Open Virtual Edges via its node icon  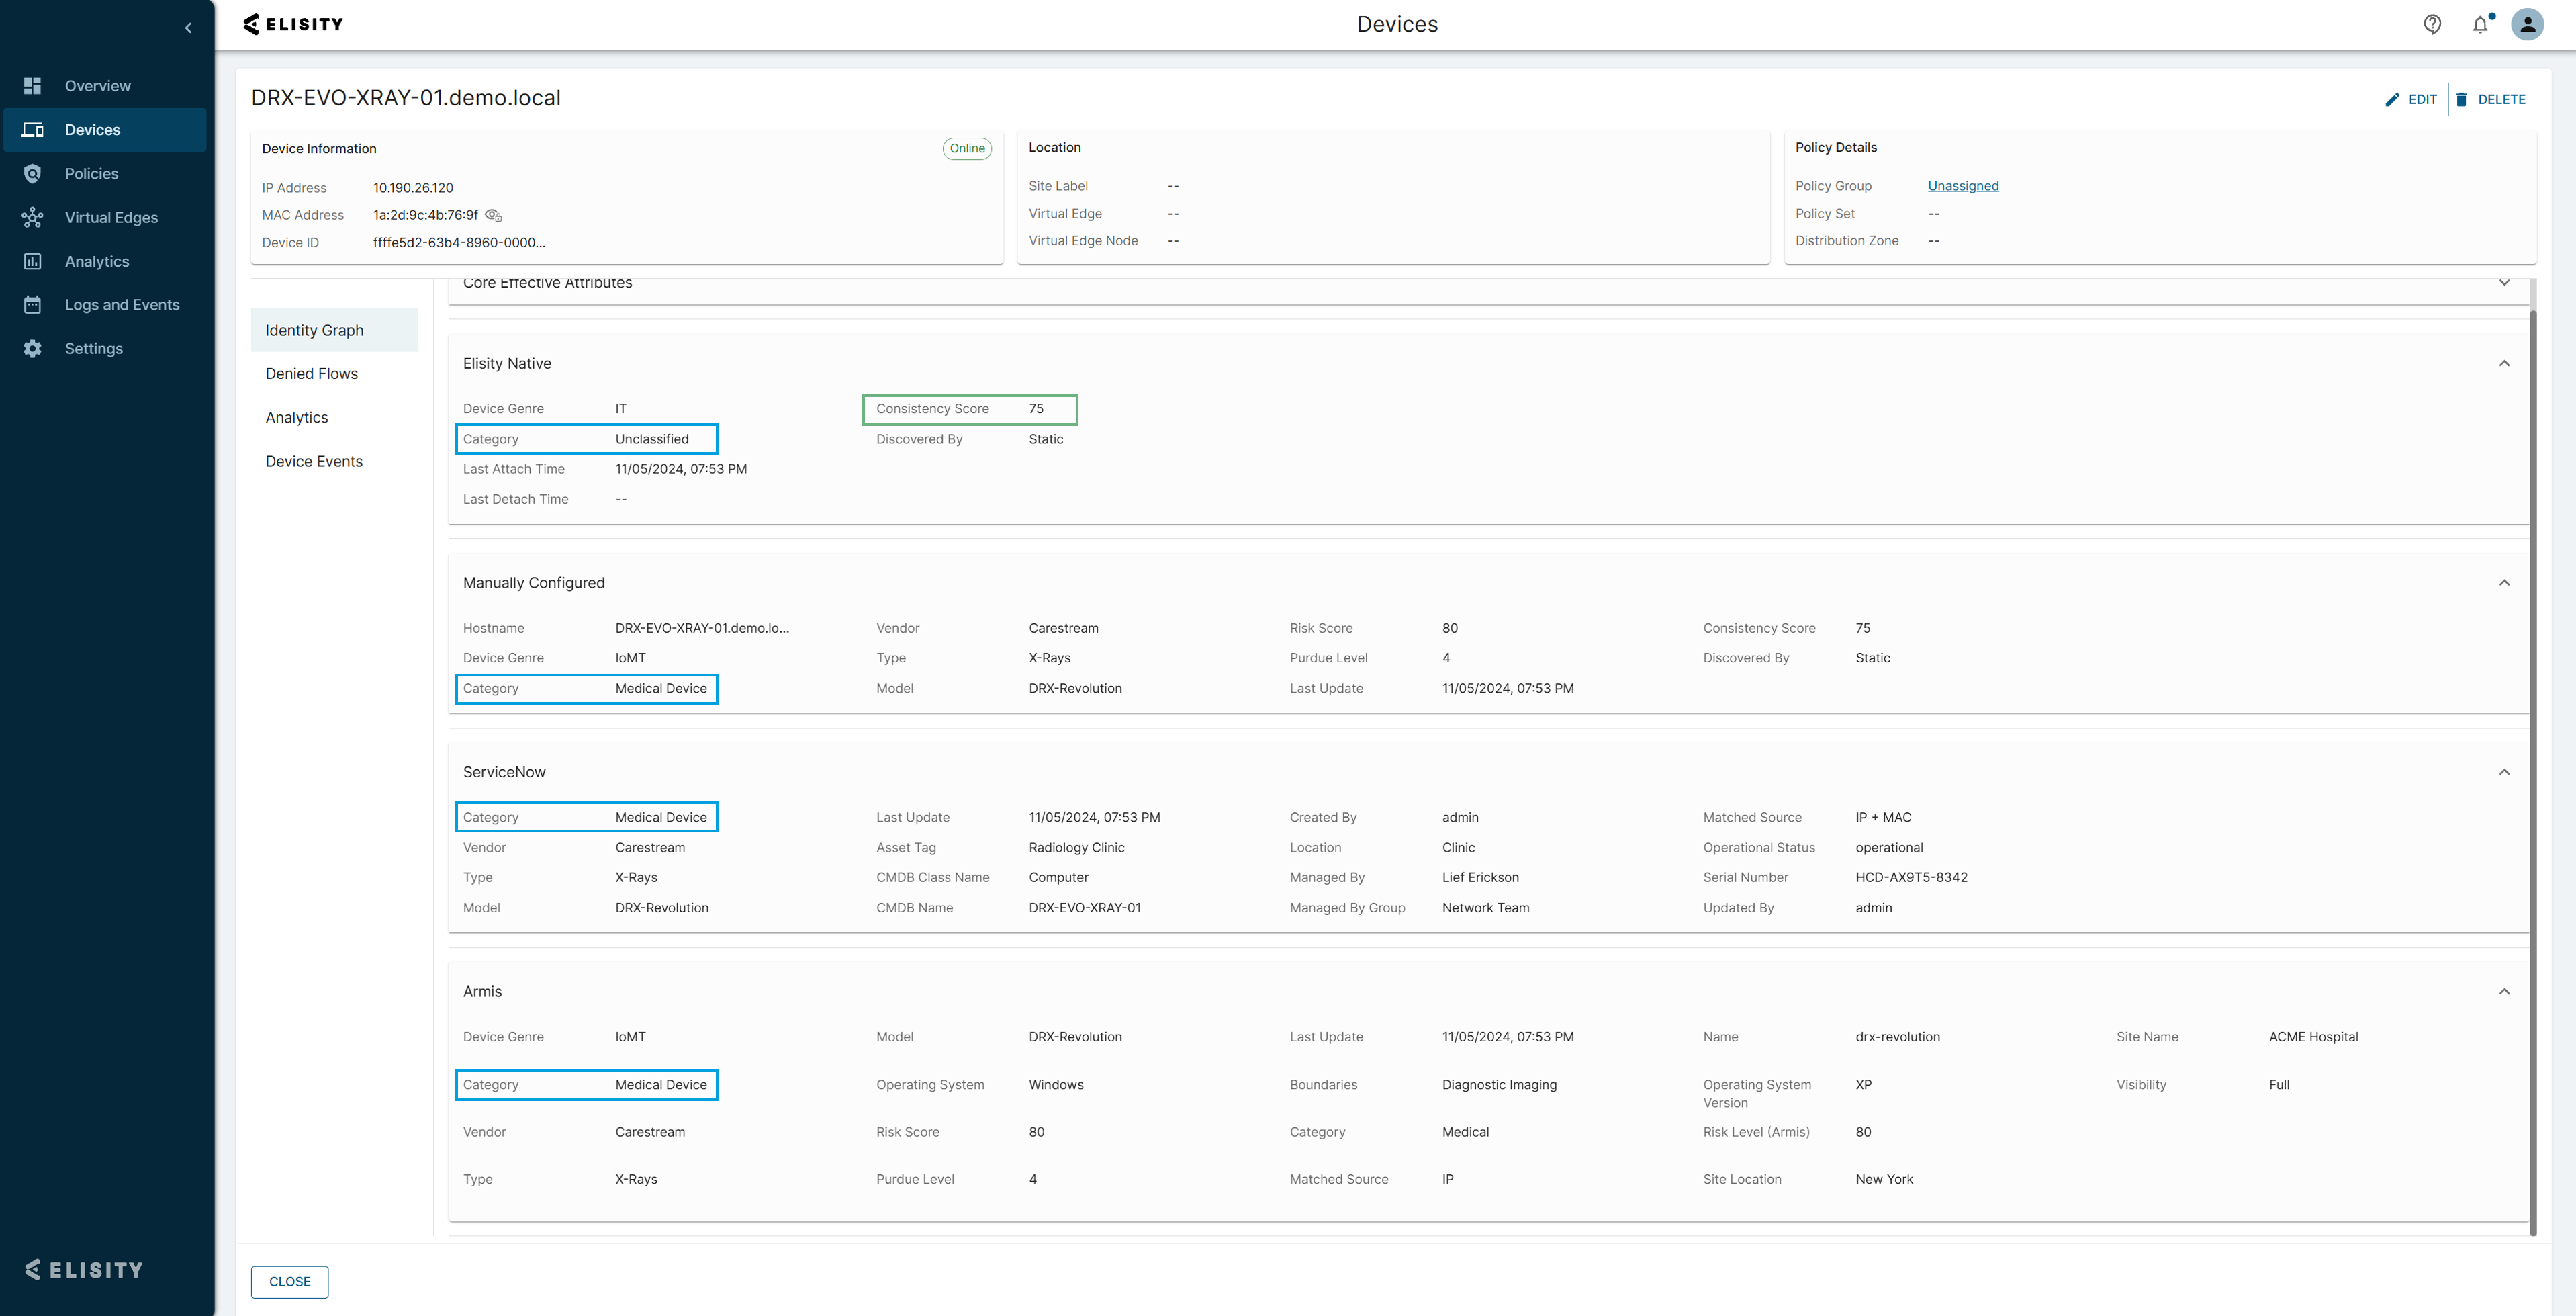tap(32, 218)
